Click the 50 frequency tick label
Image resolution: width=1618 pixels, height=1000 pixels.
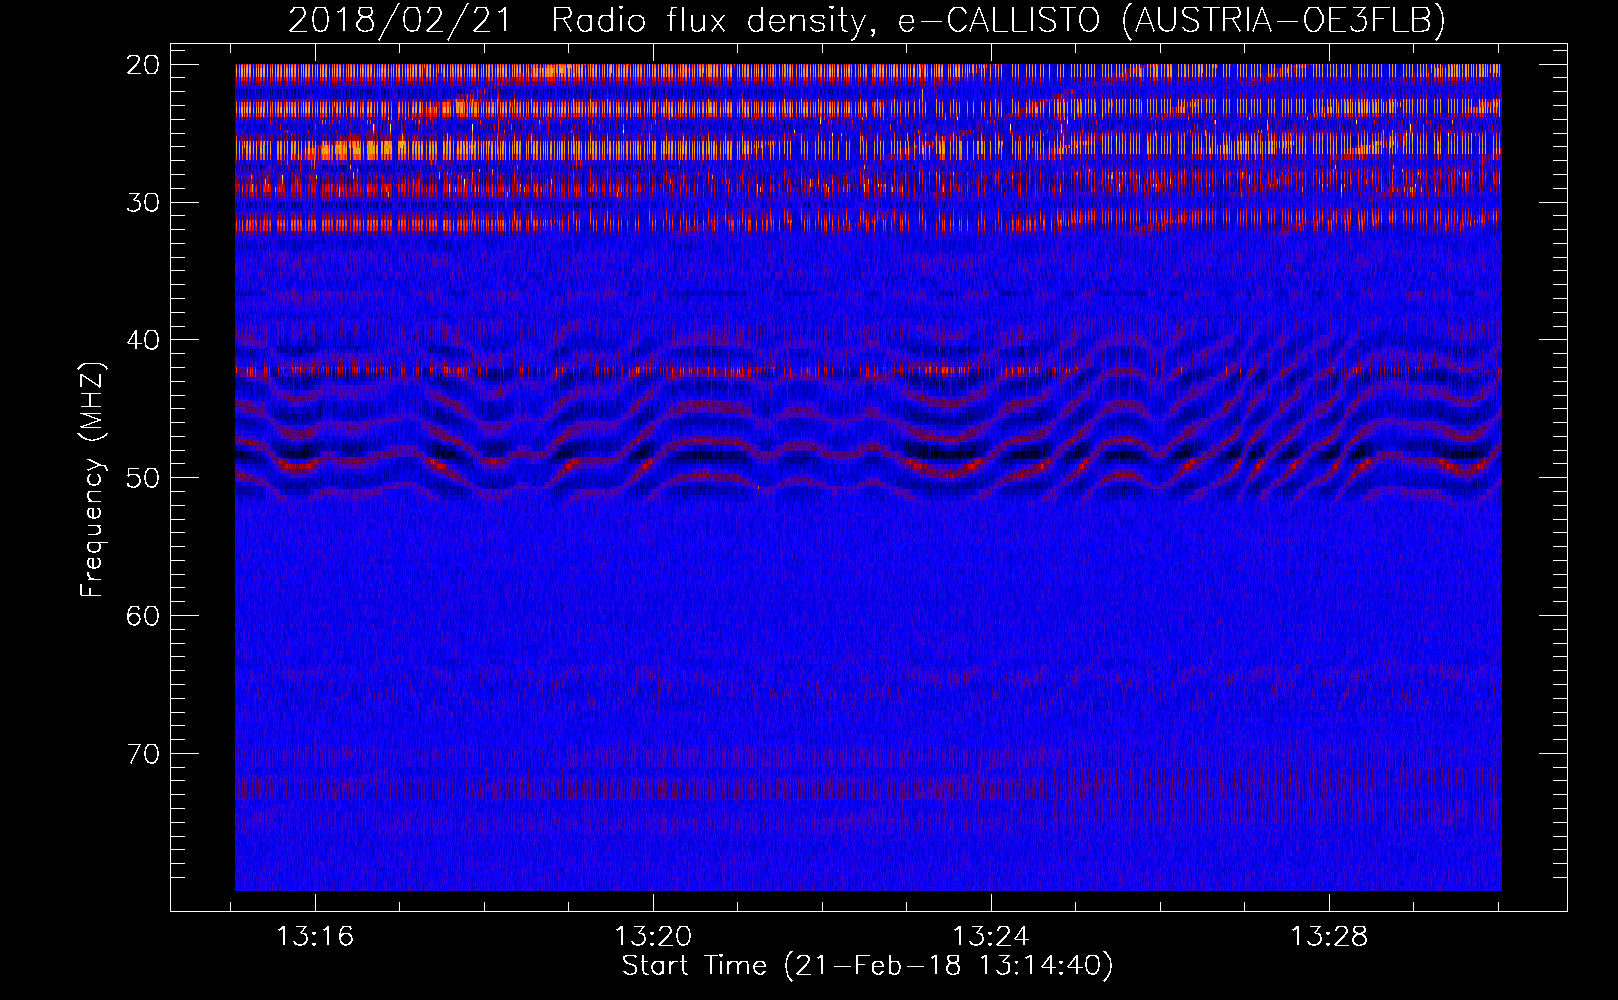(144, 478)
